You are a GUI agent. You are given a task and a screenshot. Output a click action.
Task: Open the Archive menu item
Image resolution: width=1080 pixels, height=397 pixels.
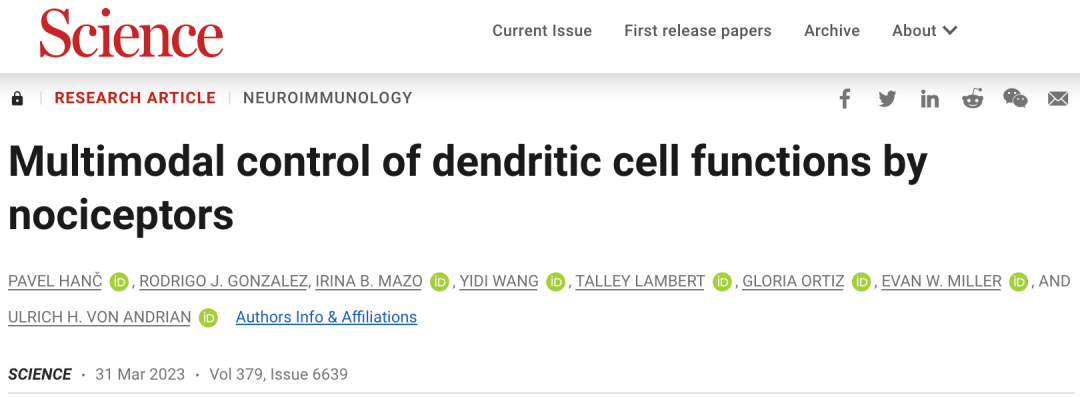tap(832, 31)
